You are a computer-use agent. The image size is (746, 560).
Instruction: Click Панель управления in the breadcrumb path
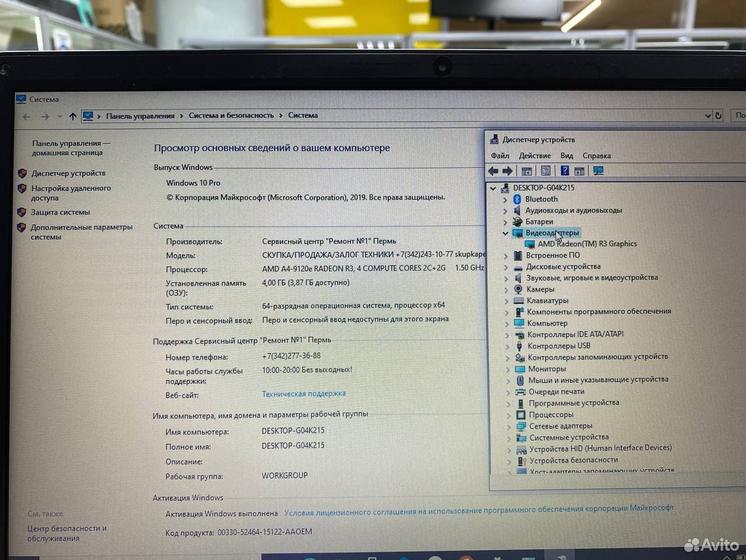pyautogui.click(x=139, y=116)
